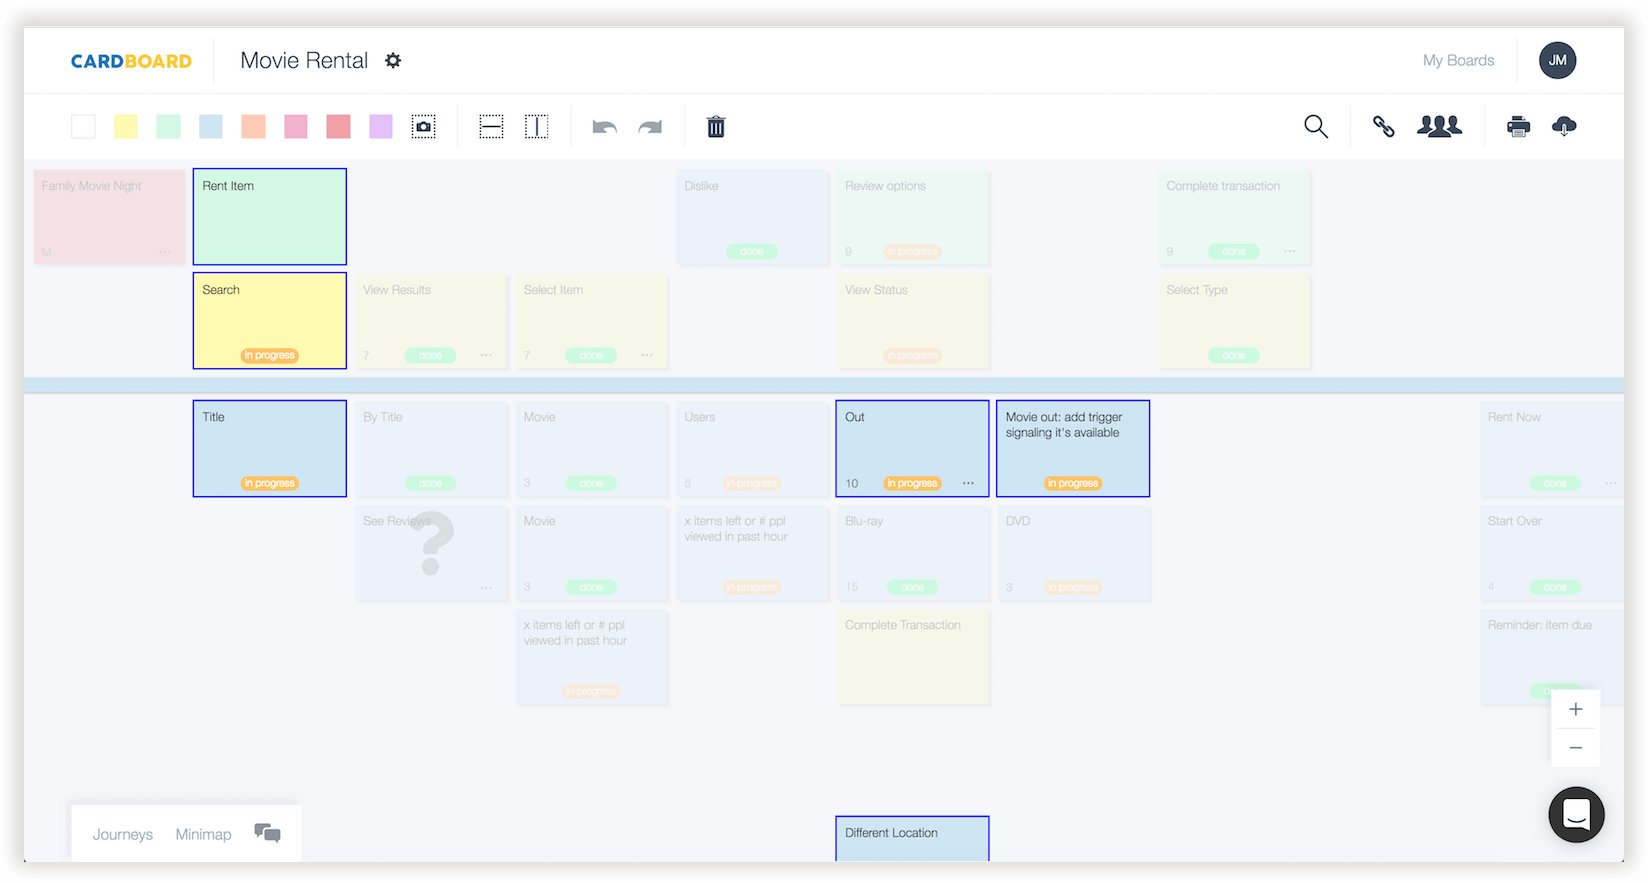This screenshot has width=1648, height=883.
Task: Click the in progress tag on Out card
Action: (x=912, y=483)
